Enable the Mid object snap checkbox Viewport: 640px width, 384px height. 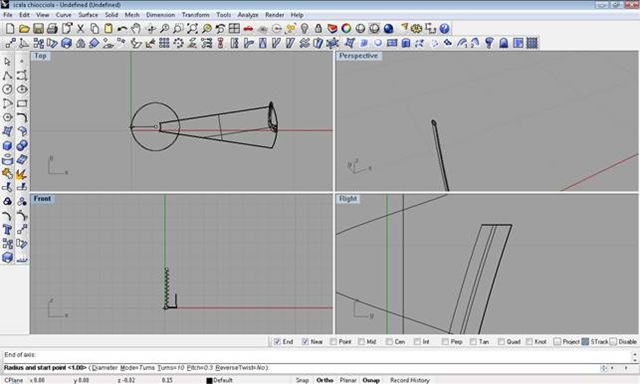pos(361,342)
